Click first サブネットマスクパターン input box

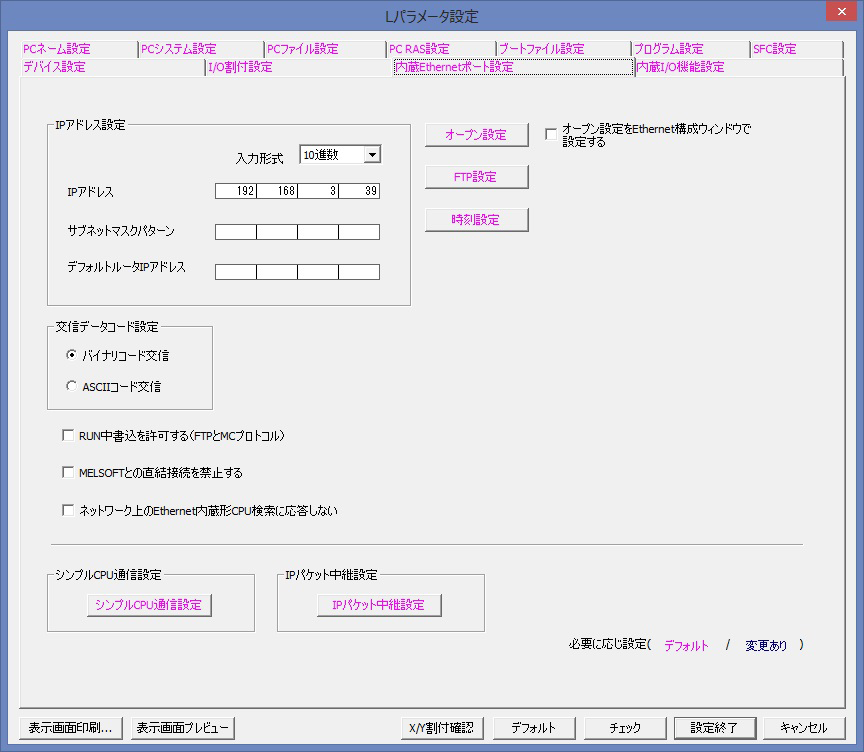click(x=236, y=232)
